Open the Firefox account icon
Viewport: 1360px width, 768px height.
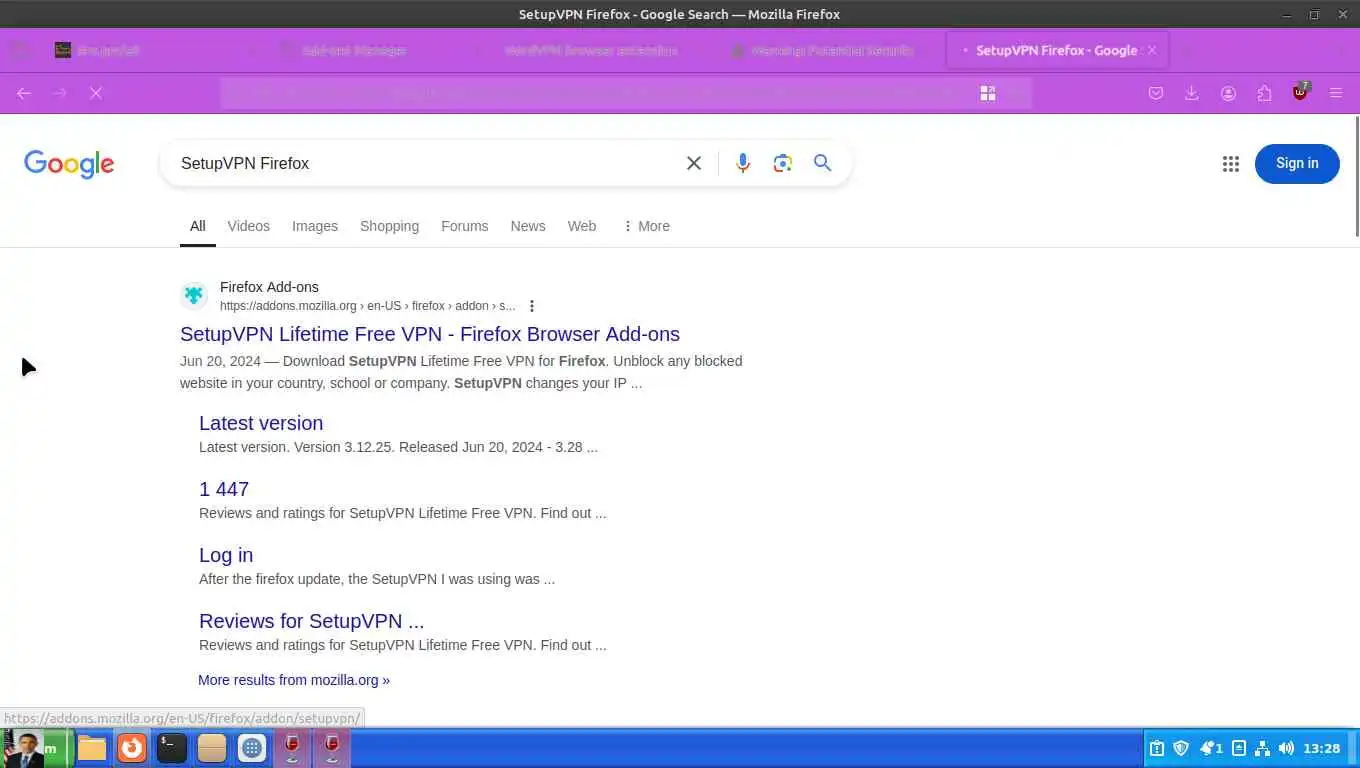(x=1228, y=93)
